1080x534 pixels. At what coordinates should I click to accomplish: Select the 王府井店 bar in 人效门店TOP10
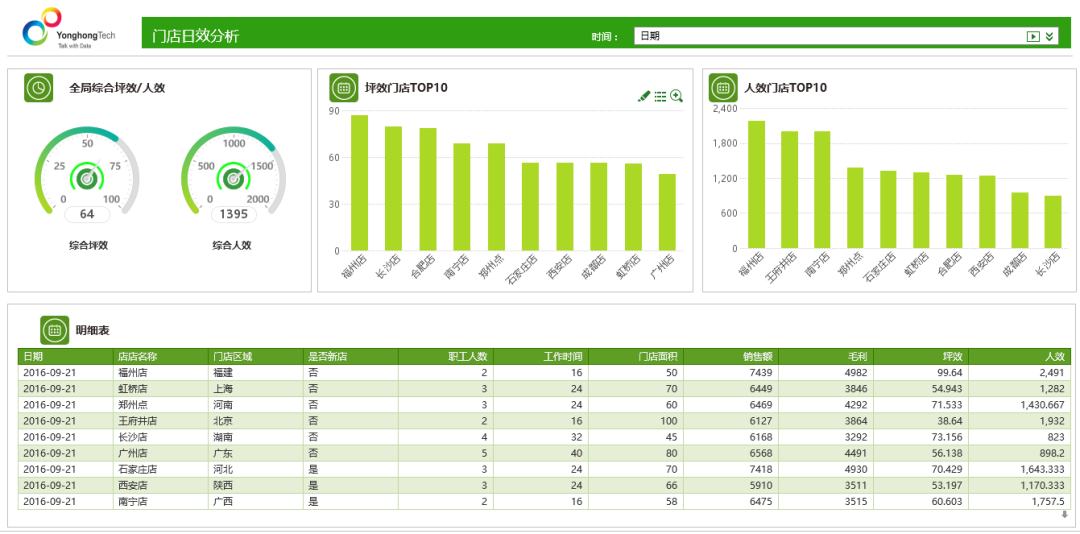pyautogui.click(x=789, y=189)
